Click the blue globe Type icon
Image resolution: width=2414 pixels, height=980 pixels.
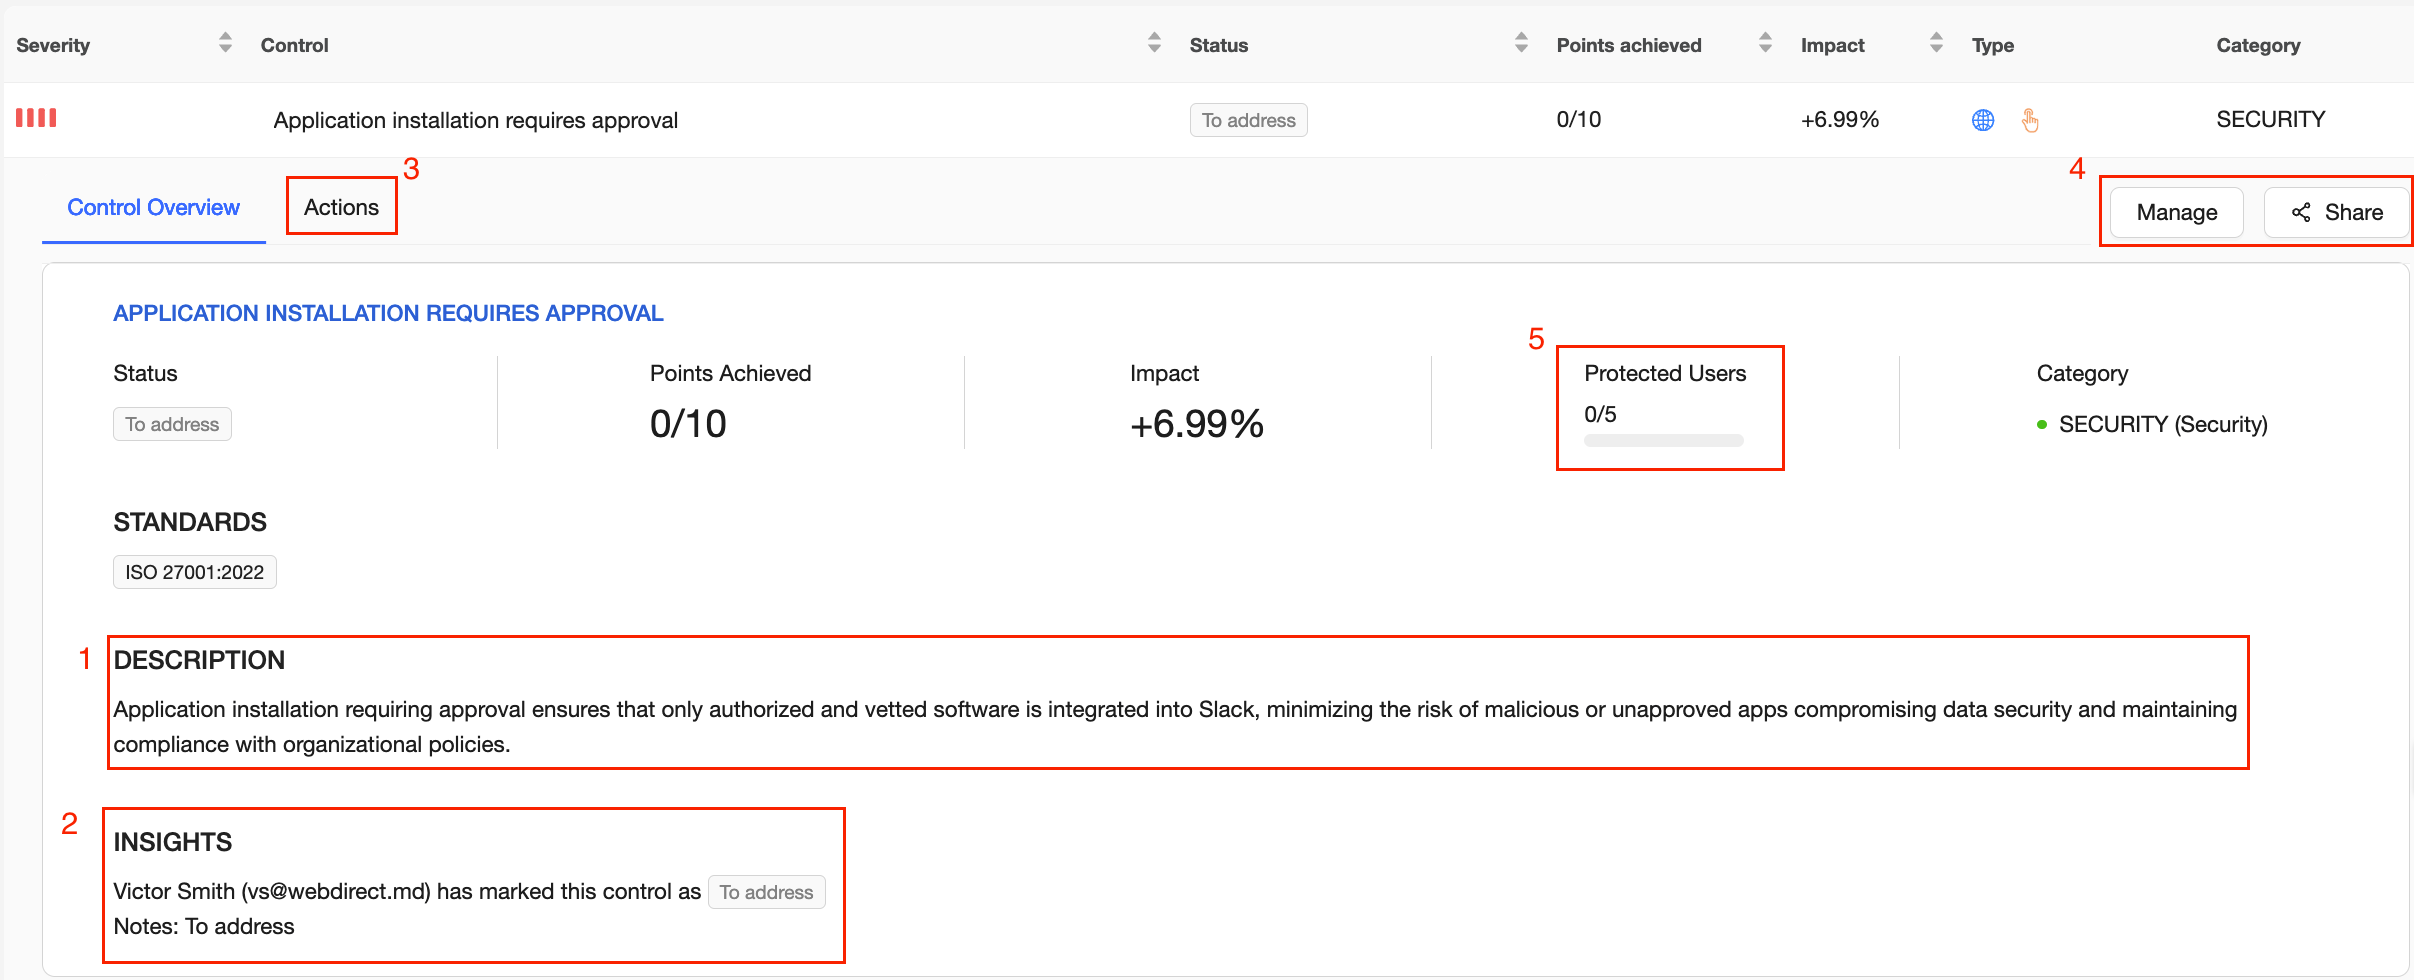[x=1983, y=120]
